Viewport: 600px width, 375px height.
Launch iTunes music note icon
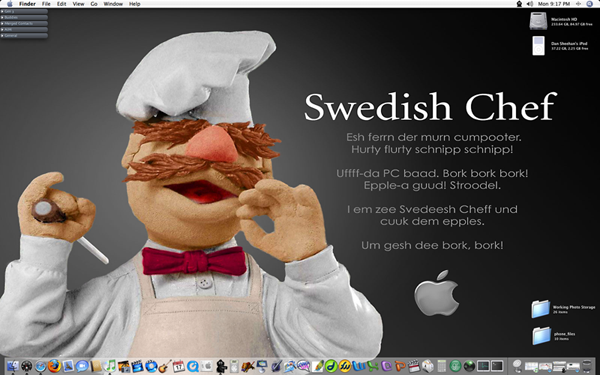(x=110, y=366)
